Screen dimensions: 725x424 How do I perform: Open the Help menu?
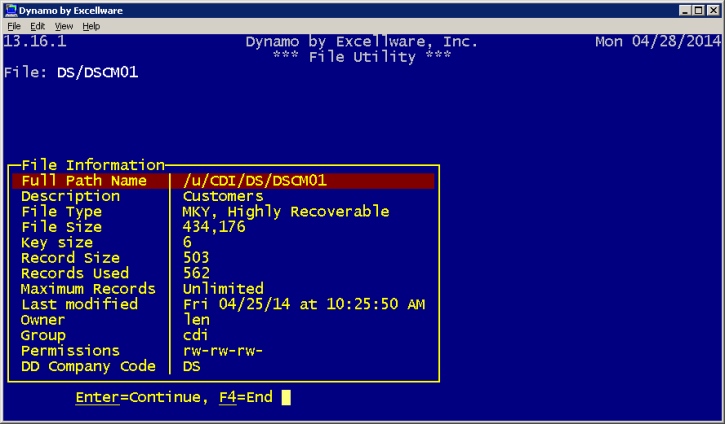point(91,26)
